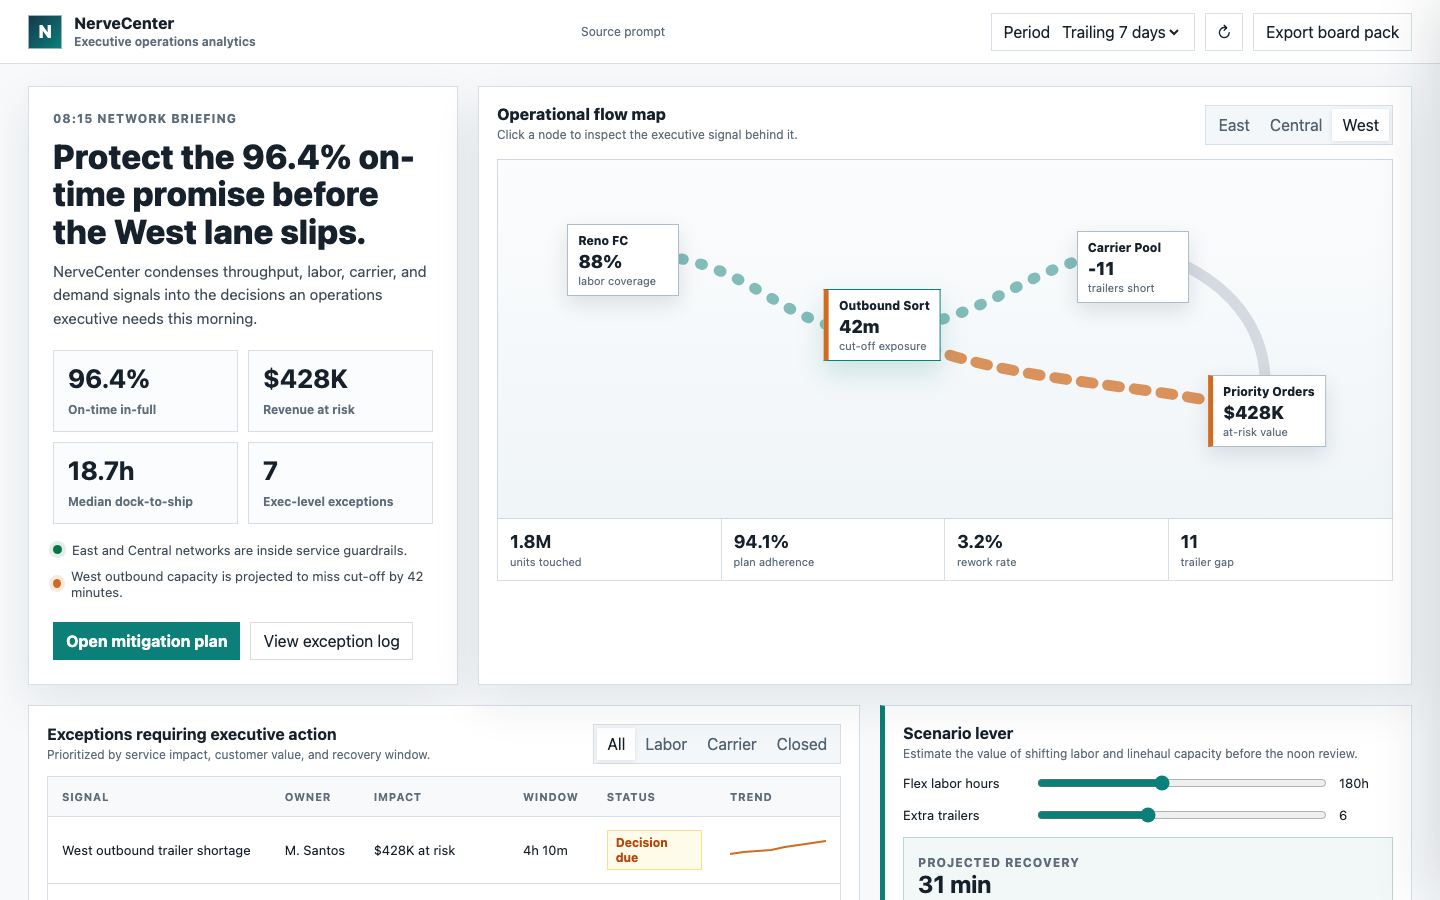1440x900 pixels.
Task: Inspect the Carrier Pool node
Action: 1133,267
